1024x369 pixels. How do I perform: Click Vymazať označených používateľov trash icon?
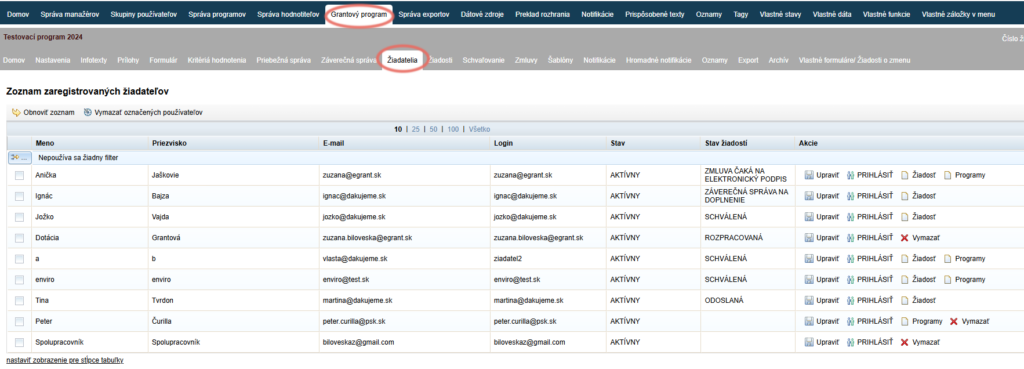pyautogui.click(x=88, y=112)
